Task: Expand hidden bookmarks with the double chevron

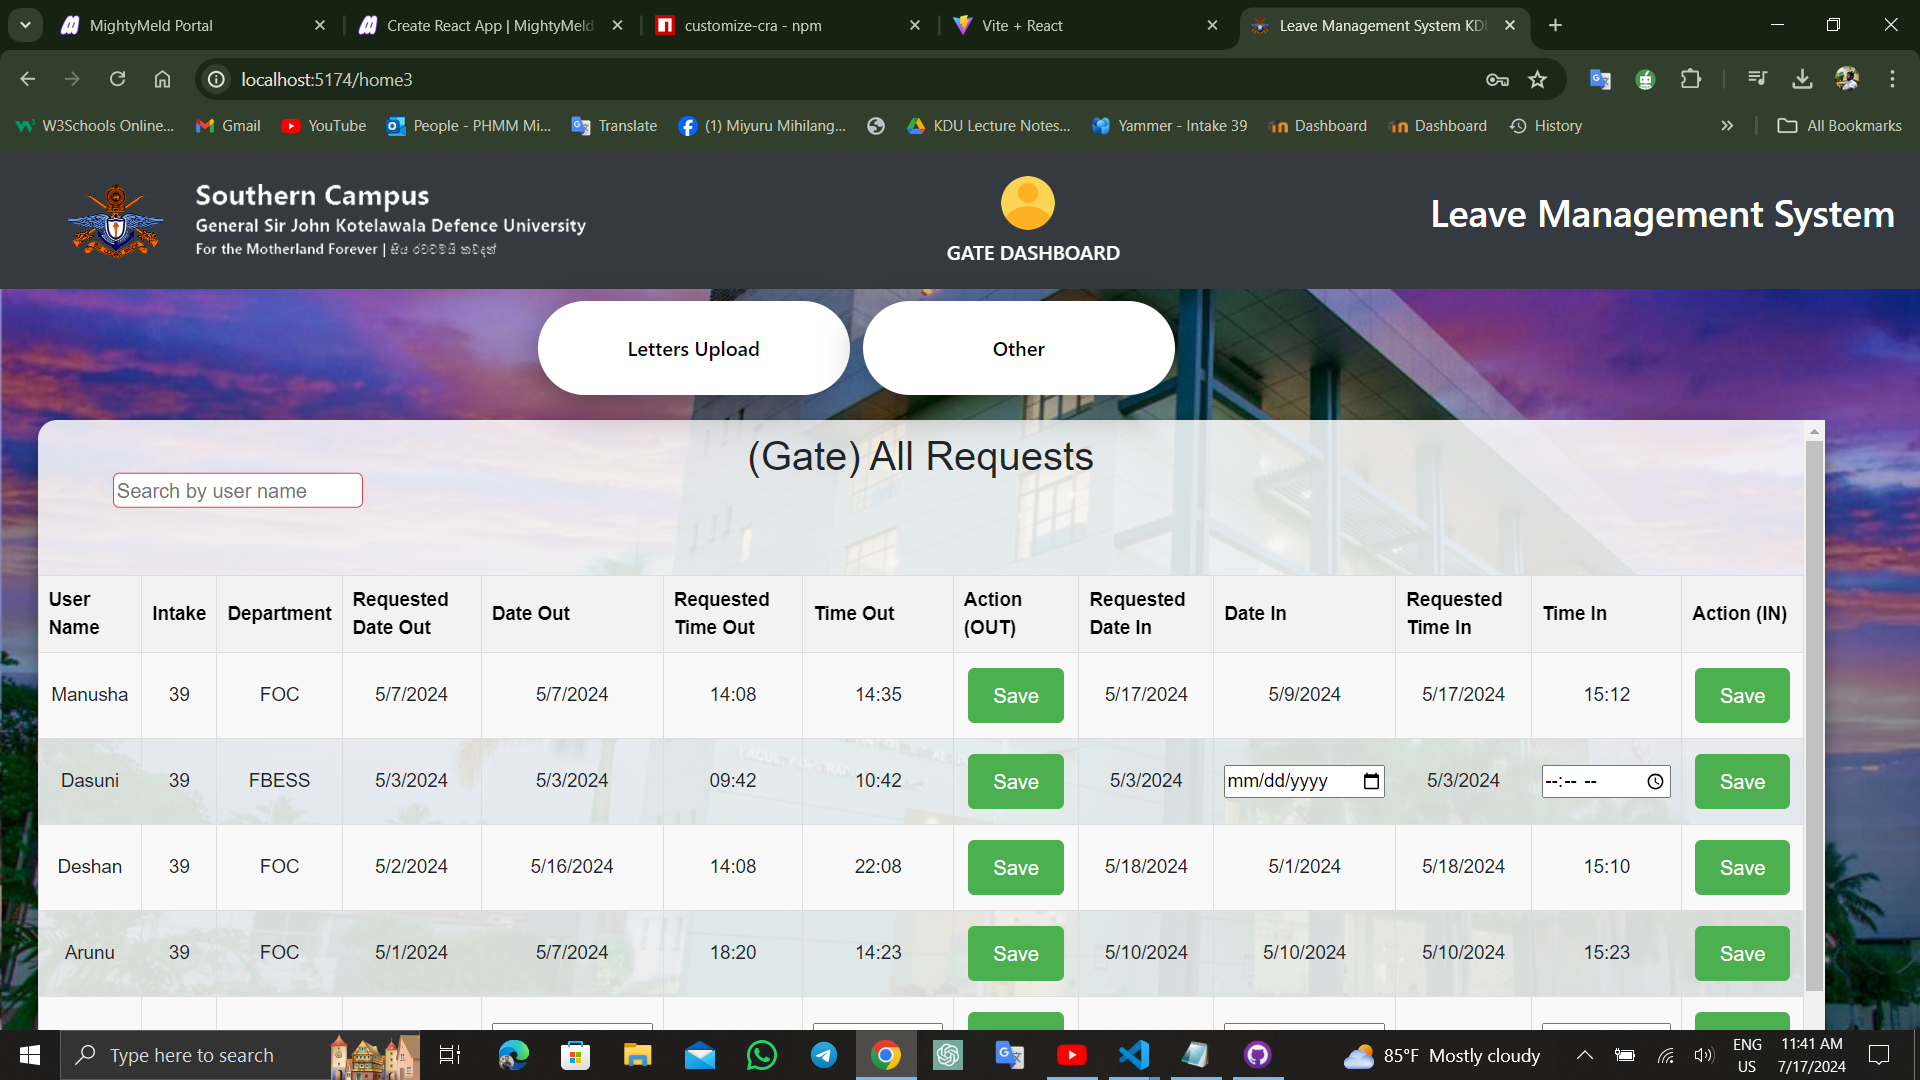Action: (1726, 126)
